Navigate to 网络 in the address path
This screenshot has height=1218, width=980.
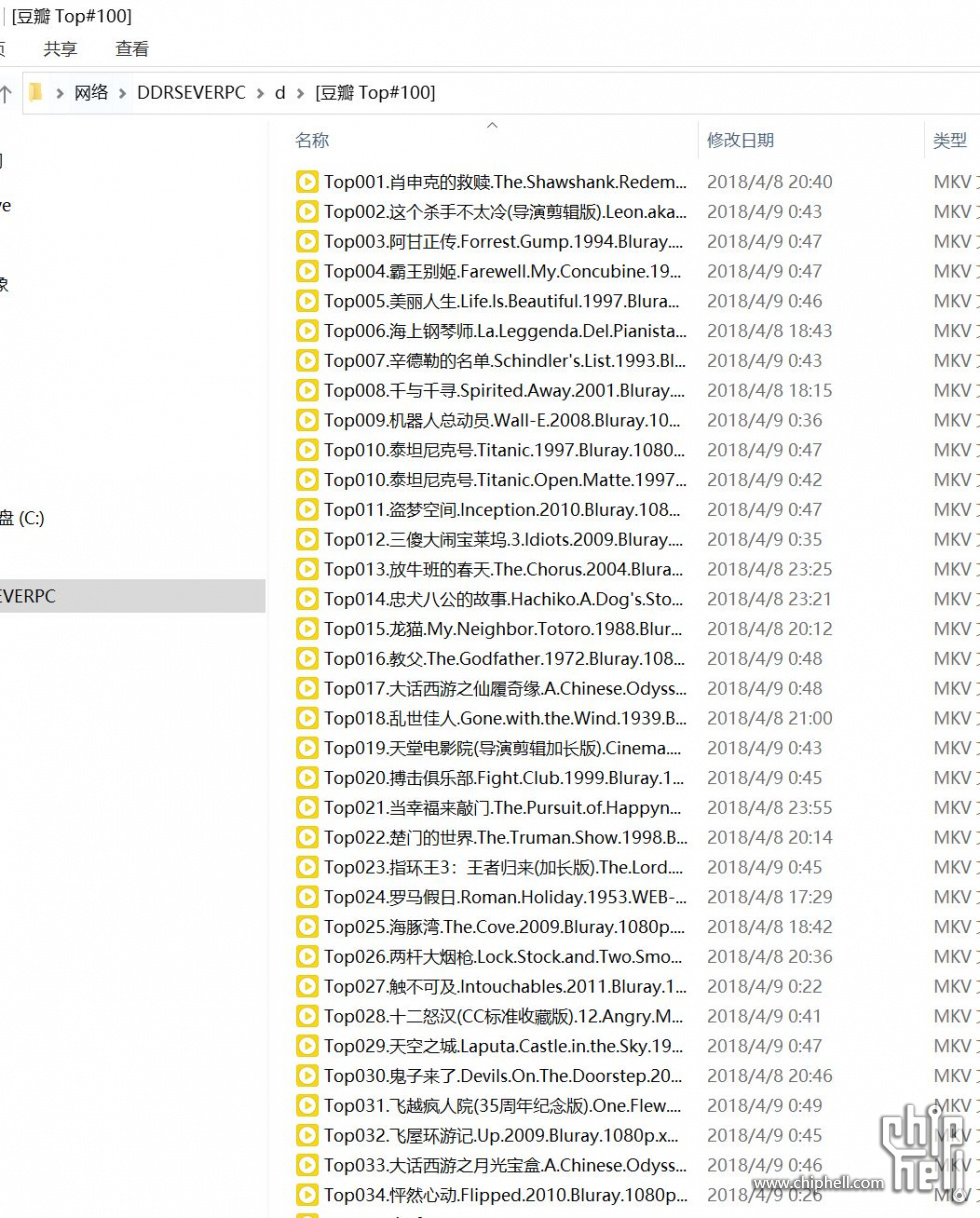tap(91, 92)
